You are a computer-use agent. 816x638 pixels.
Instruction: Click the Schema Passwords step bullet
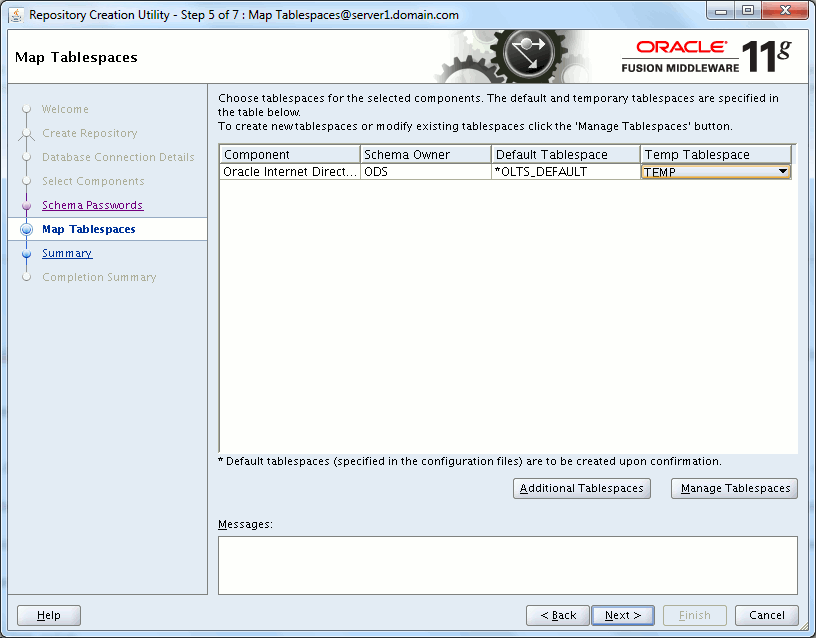click(27, 206)
